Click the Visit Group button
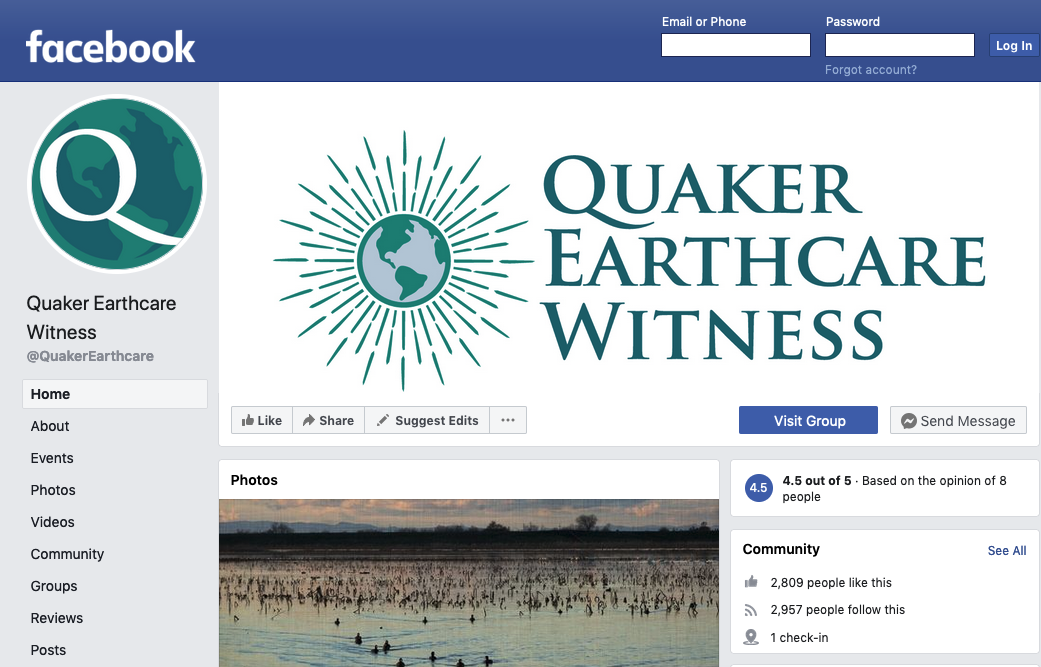Viewport: 1041px width, 667px height. tap(808, 420)
